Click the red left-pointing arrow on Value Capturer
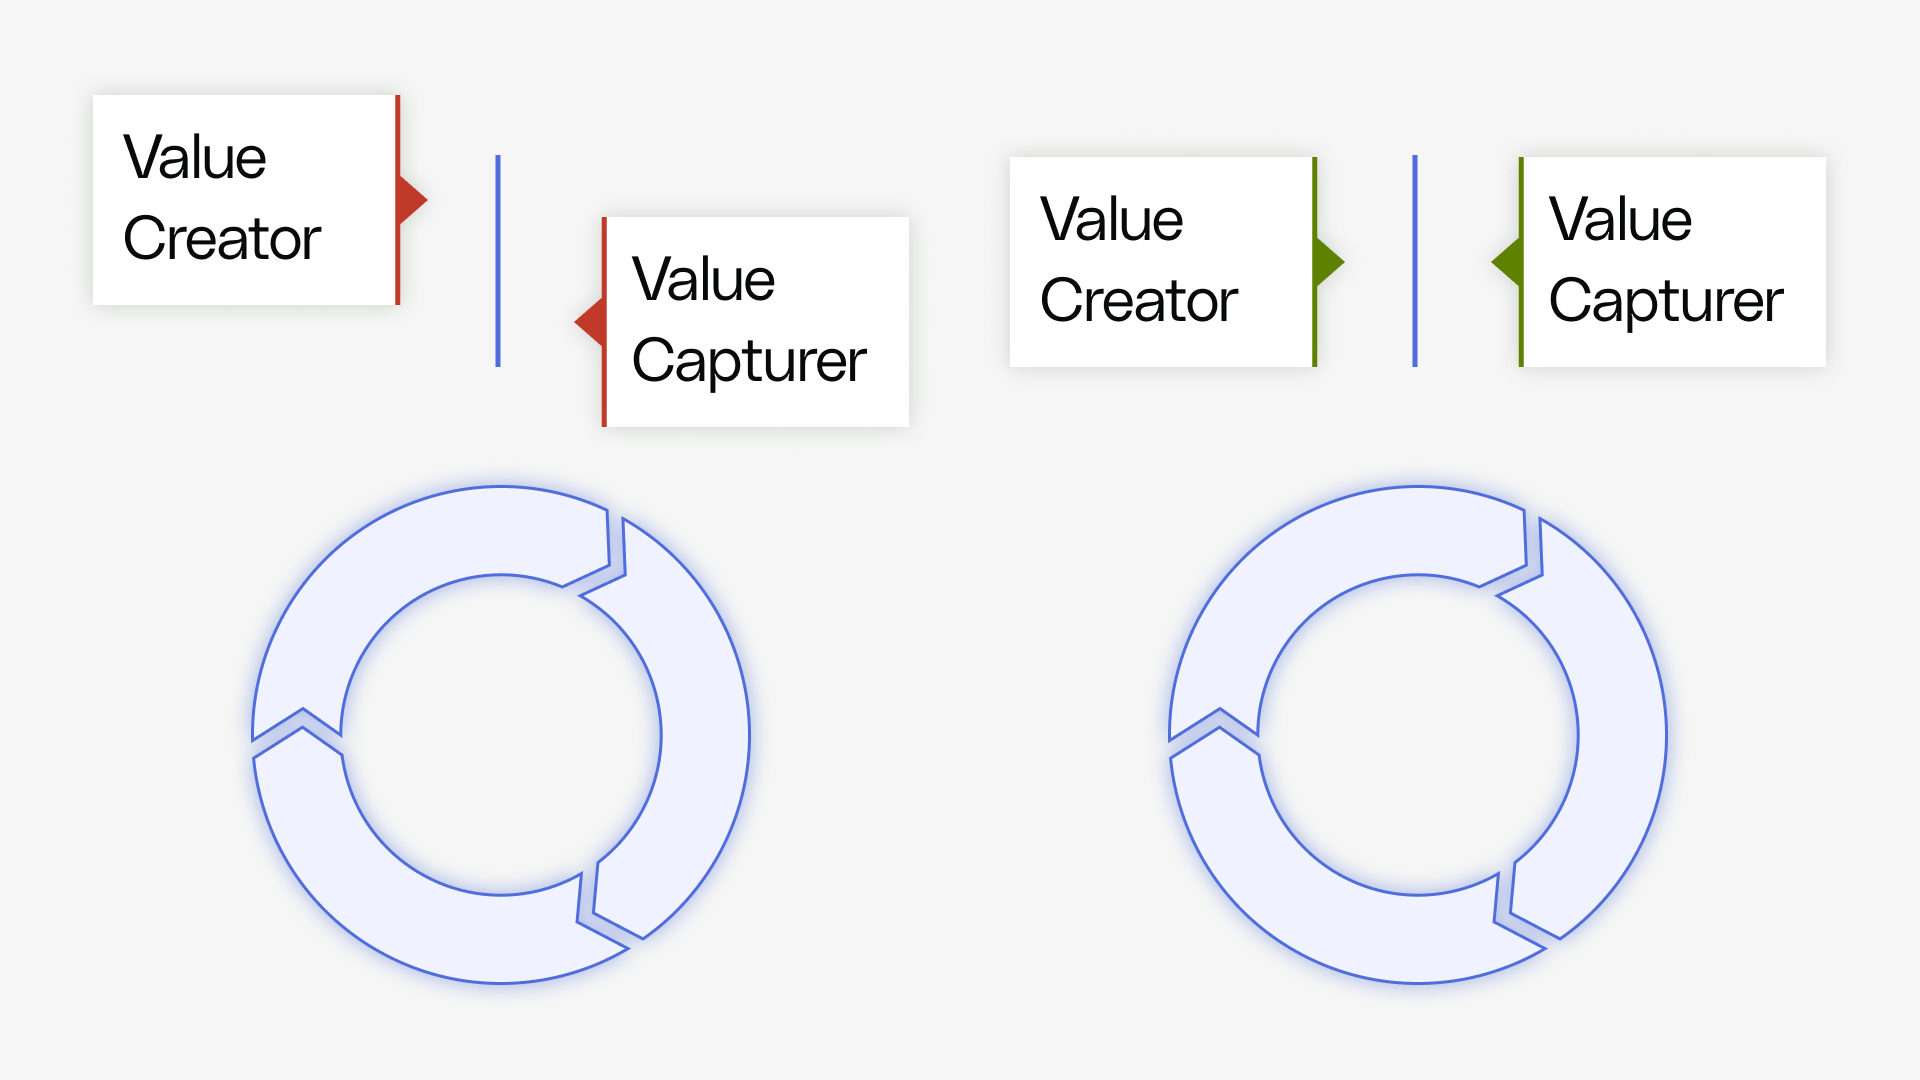The image size is (1920, 1080). tap(589, 322)
